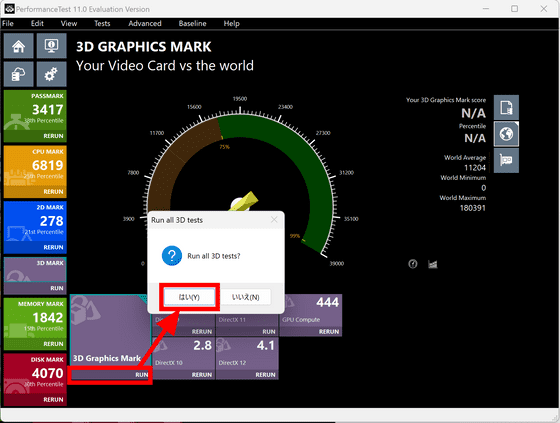
Task: Decline with the いいえ(N) button
Action: point(245,297)
